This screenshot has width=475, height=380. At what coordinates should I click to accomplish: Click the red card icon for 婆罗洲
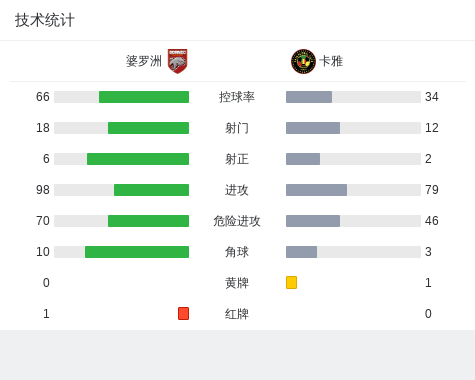(183, 313)
